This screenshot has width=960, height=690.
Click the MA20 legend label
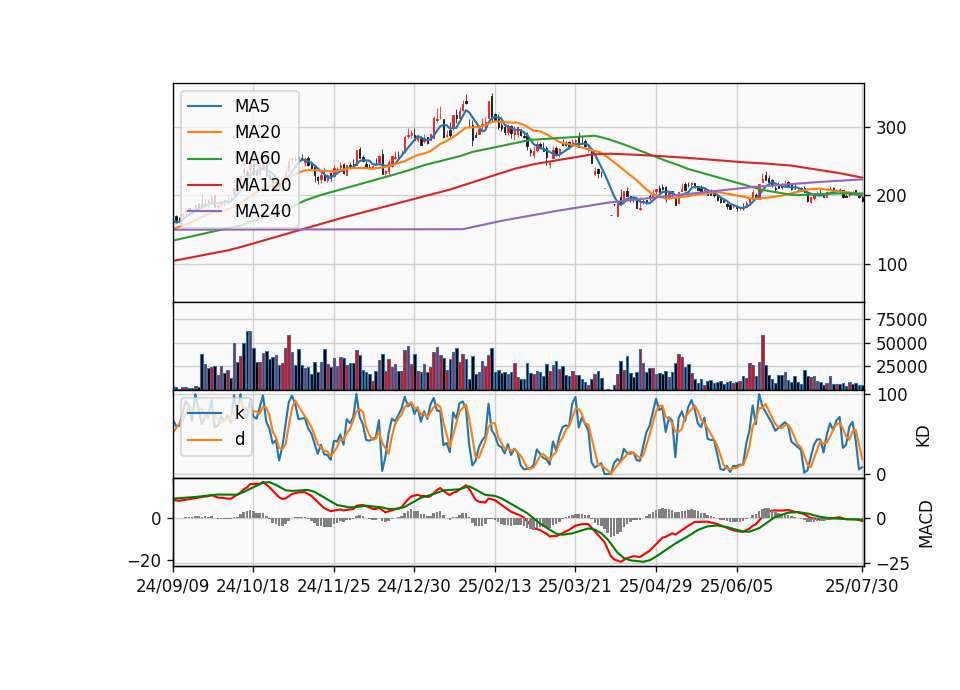(258, 132)
